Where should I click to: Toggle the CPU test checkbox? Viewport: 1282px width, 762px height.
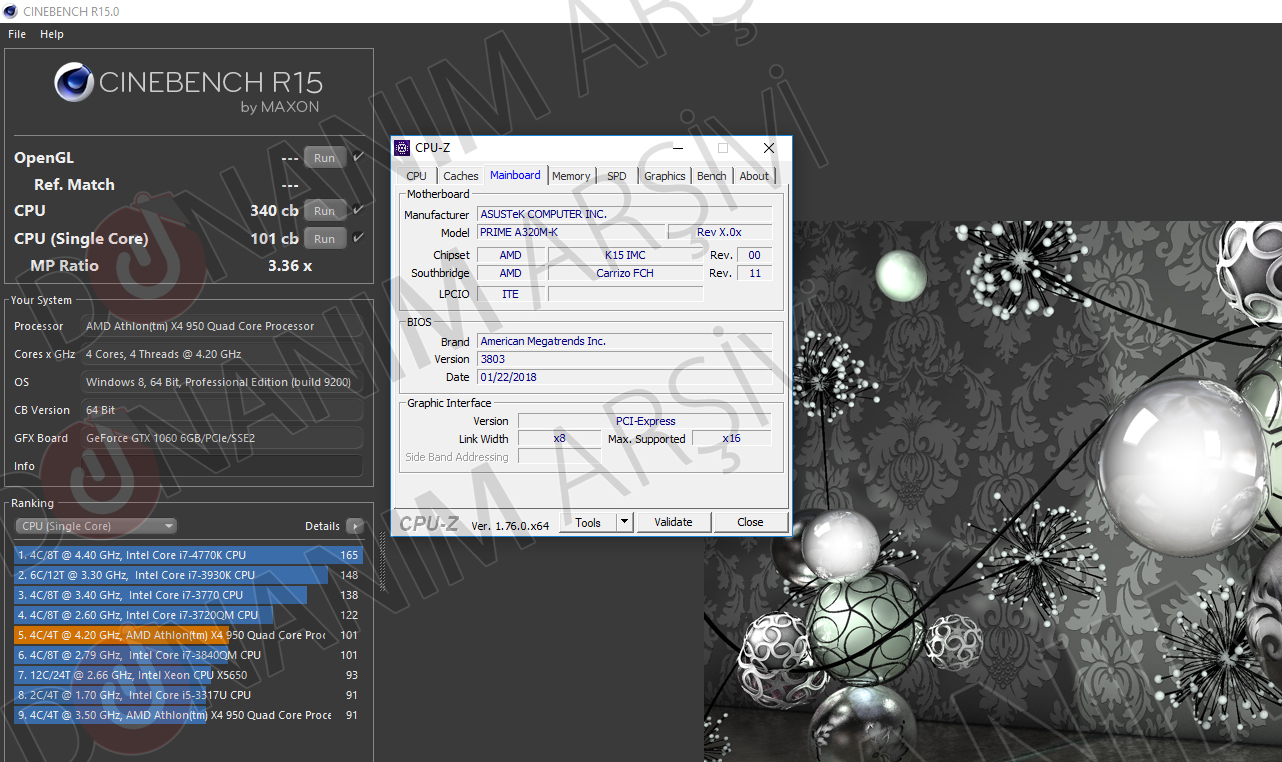pyautogui.click(x=358, y=210)
